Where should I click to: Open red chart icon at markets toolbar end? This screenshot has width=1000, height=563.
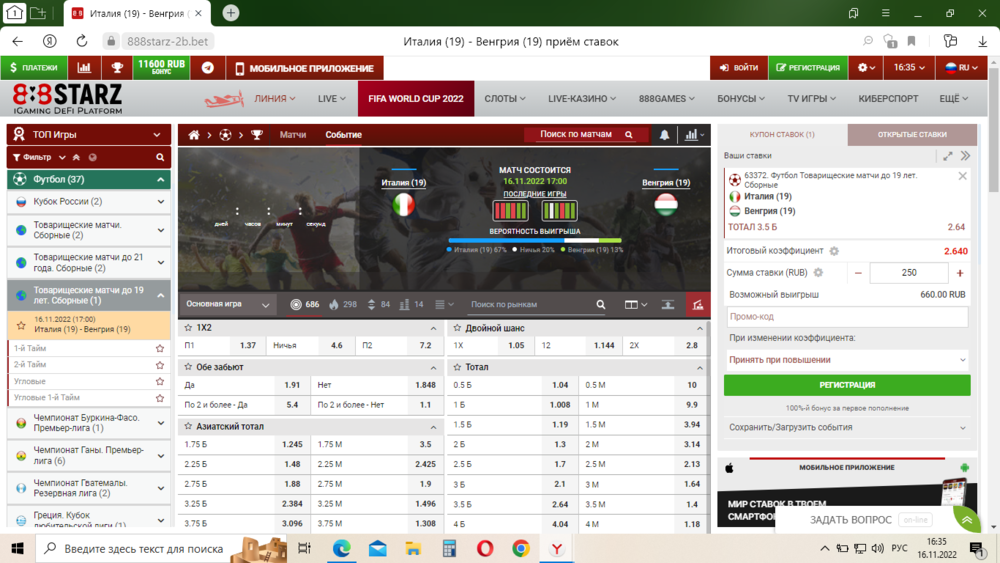tap(698, 305)
